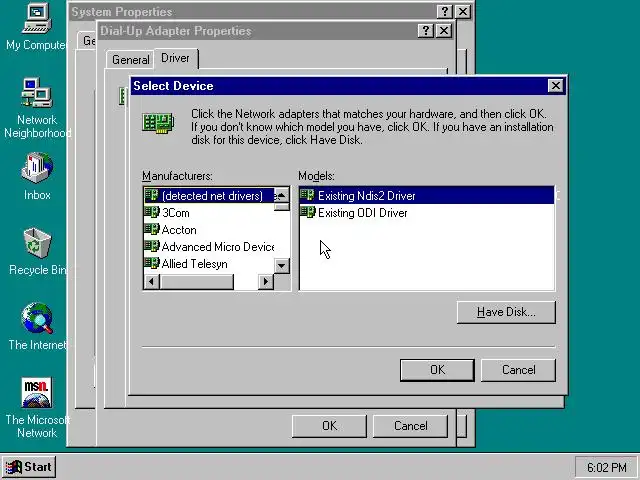Select 3Com in Manufacturers list

[x=209, y=213]
